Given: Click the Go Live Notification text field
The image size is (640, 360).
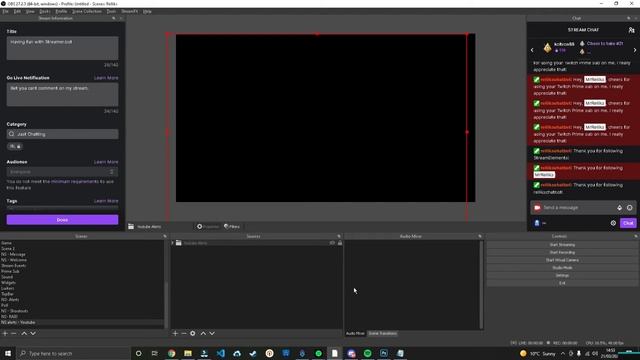Looking at the screenshot, I should pos(62,95).
